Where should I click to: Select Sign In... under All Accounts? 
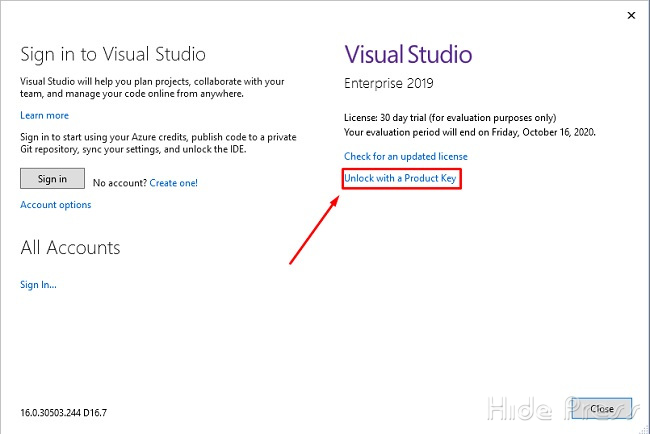38,285
